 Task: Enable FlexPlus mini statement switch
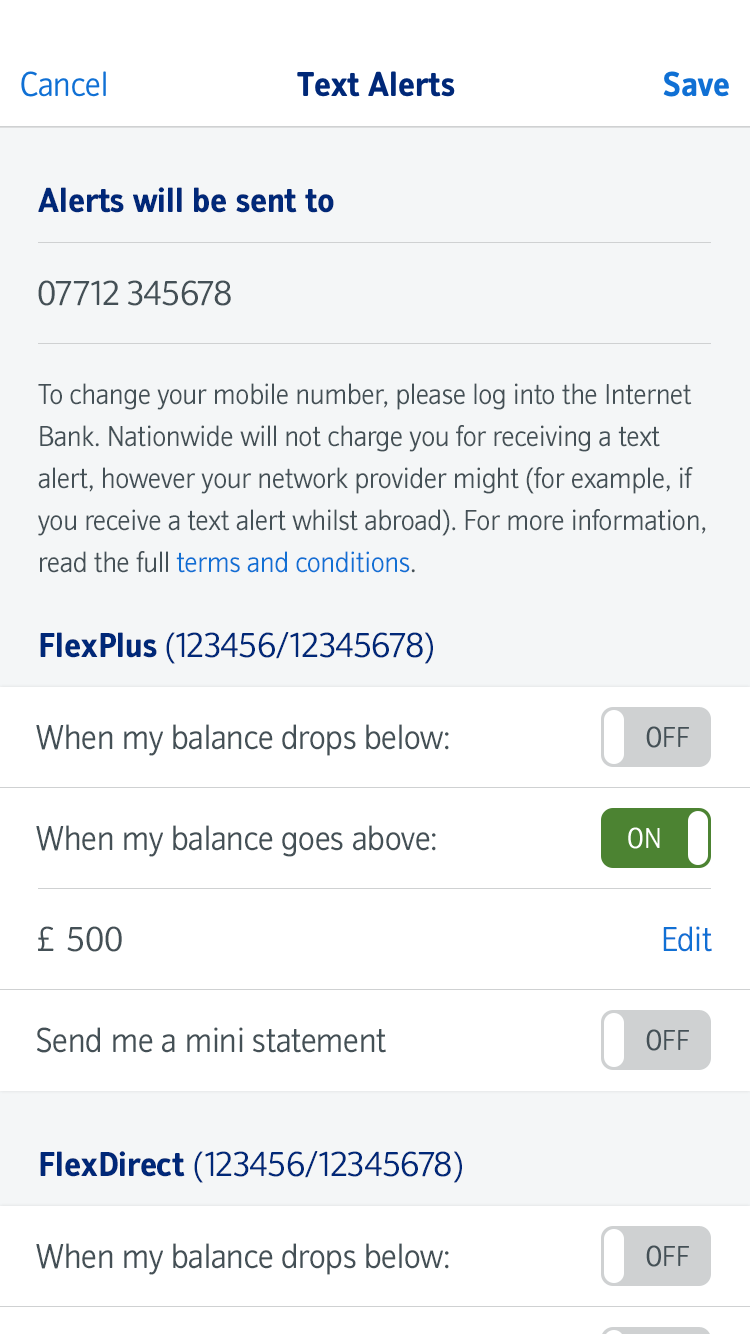656,1040
